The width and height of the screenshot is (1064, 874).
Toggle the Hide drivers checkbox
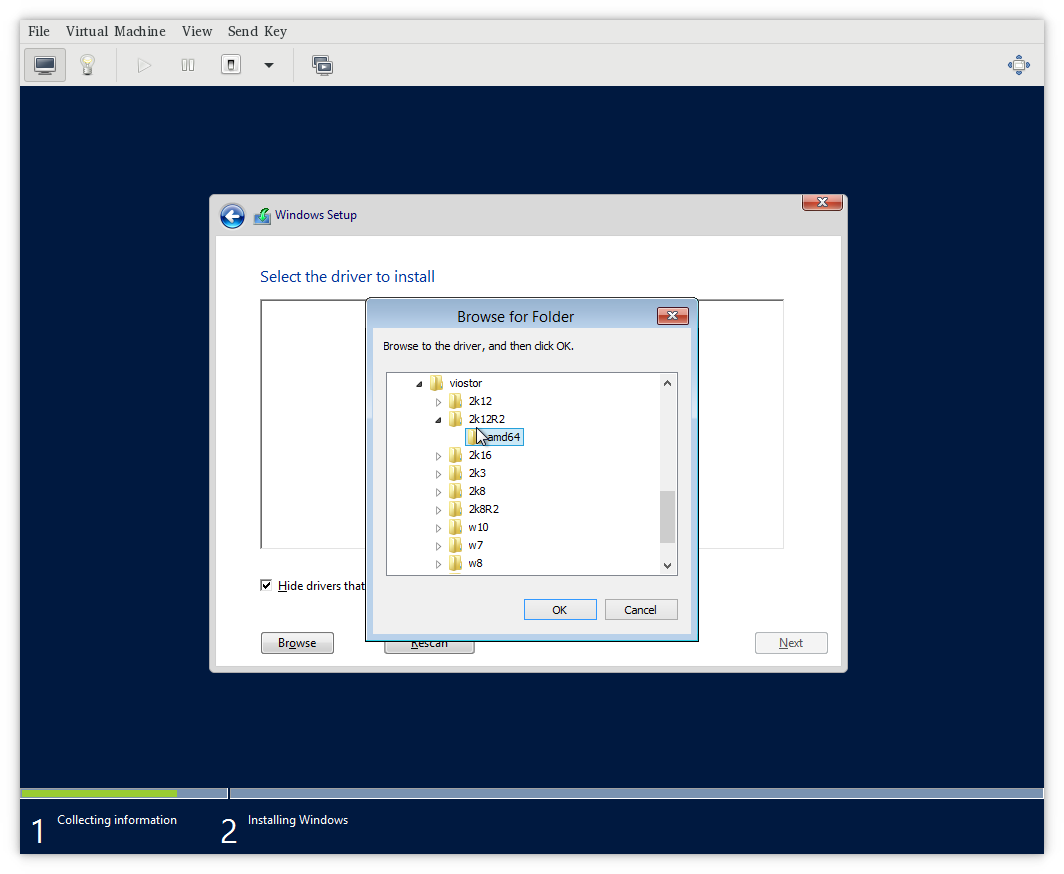click(x=266, y=585)
